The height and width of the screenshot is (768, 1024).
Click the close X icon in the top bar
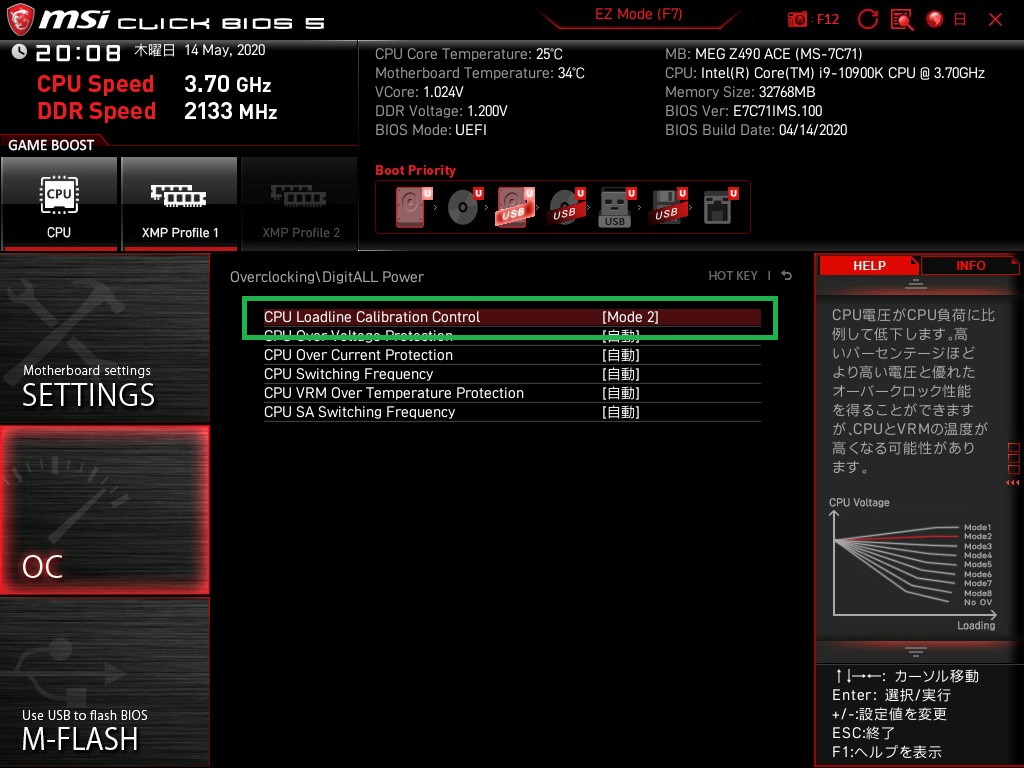(x=995, y=20)
